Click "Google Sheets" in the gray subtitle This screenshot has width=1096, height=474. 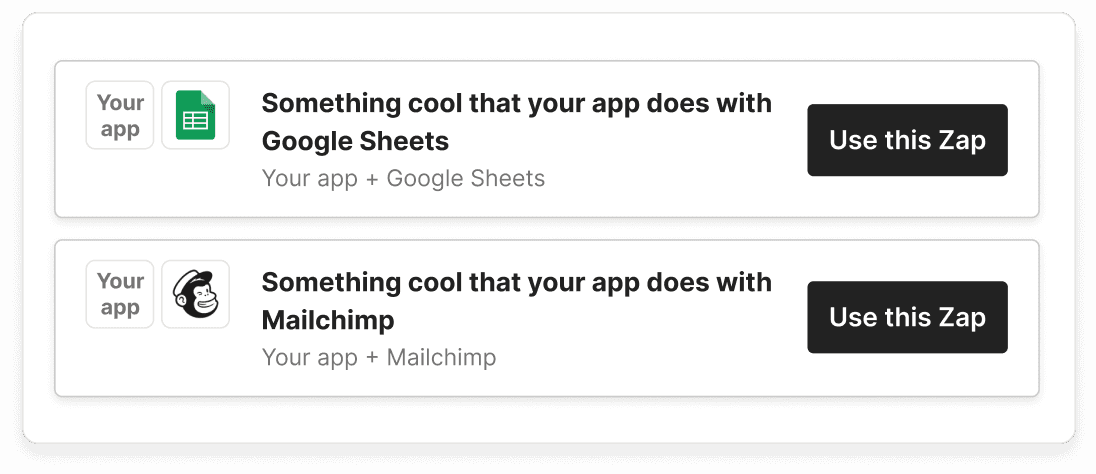tap(465, 179)
